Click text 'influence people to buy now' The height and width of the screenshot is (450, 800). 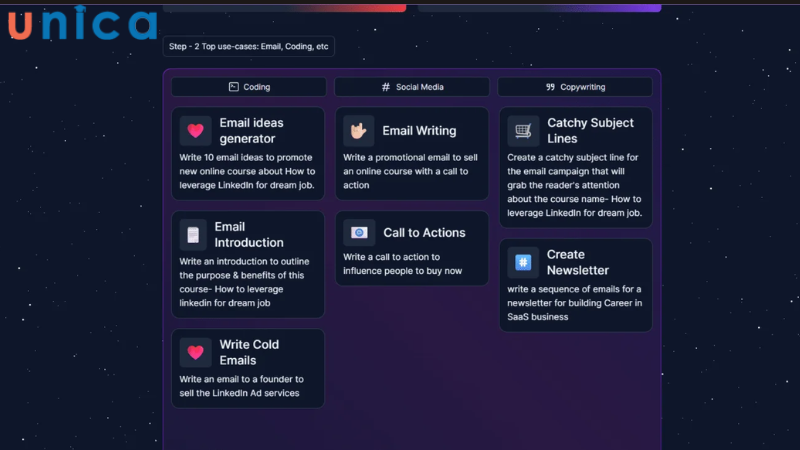pyautogui.click(x=403, y=271)
